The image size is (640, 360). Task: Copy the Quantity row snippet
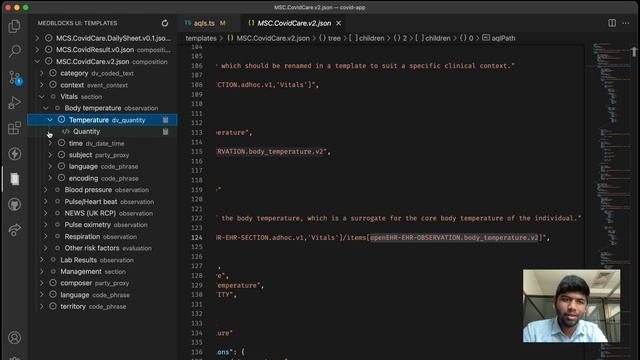point(165,131)
